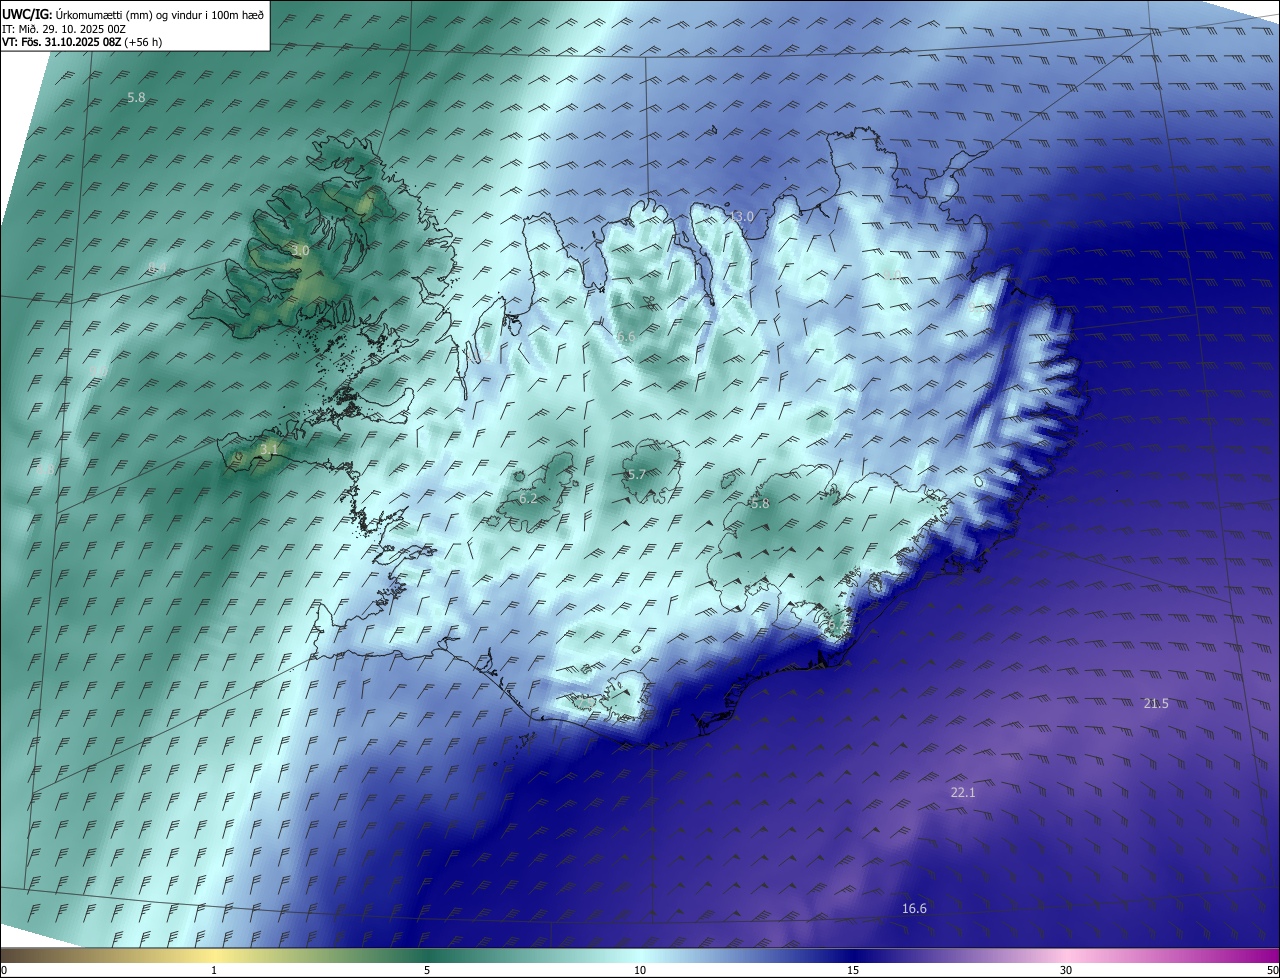
Task: Click the valid time "VT: Fös. 31.10.2025 08Z (+56 h)"
Action: point(82,42)
